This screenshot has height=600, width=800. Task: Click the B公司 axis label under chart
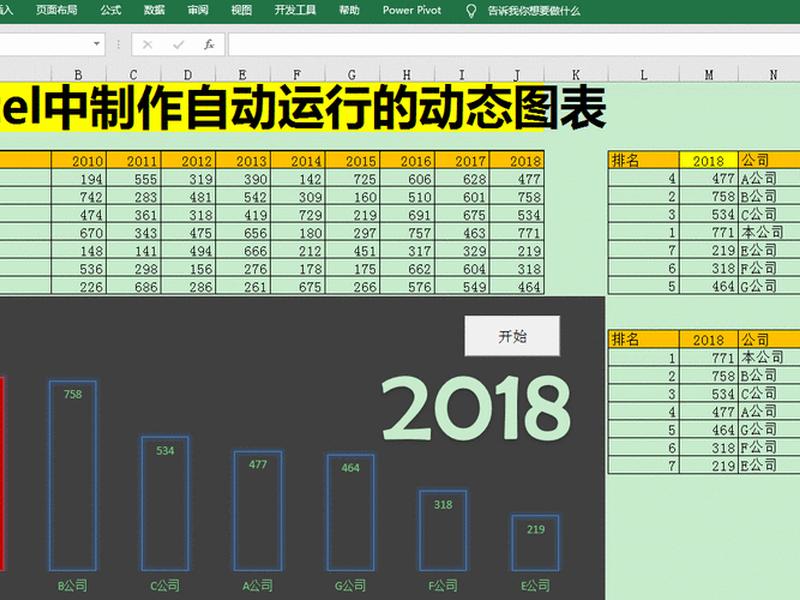pyautogui.click(x=72, y=585)
